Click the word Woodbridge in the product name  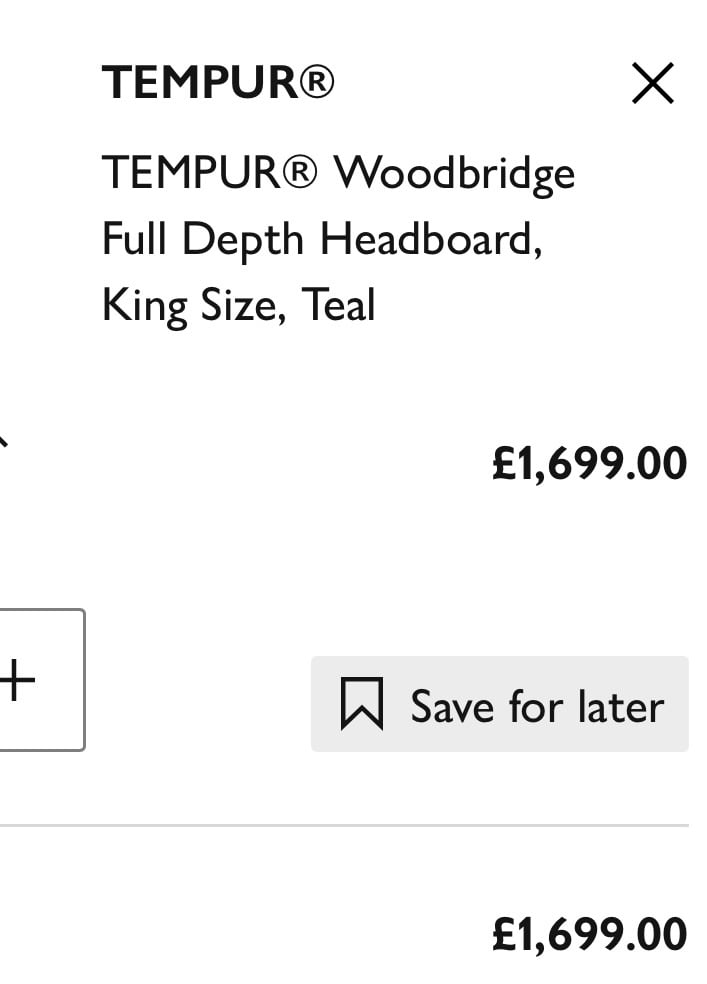click(454, 174)
